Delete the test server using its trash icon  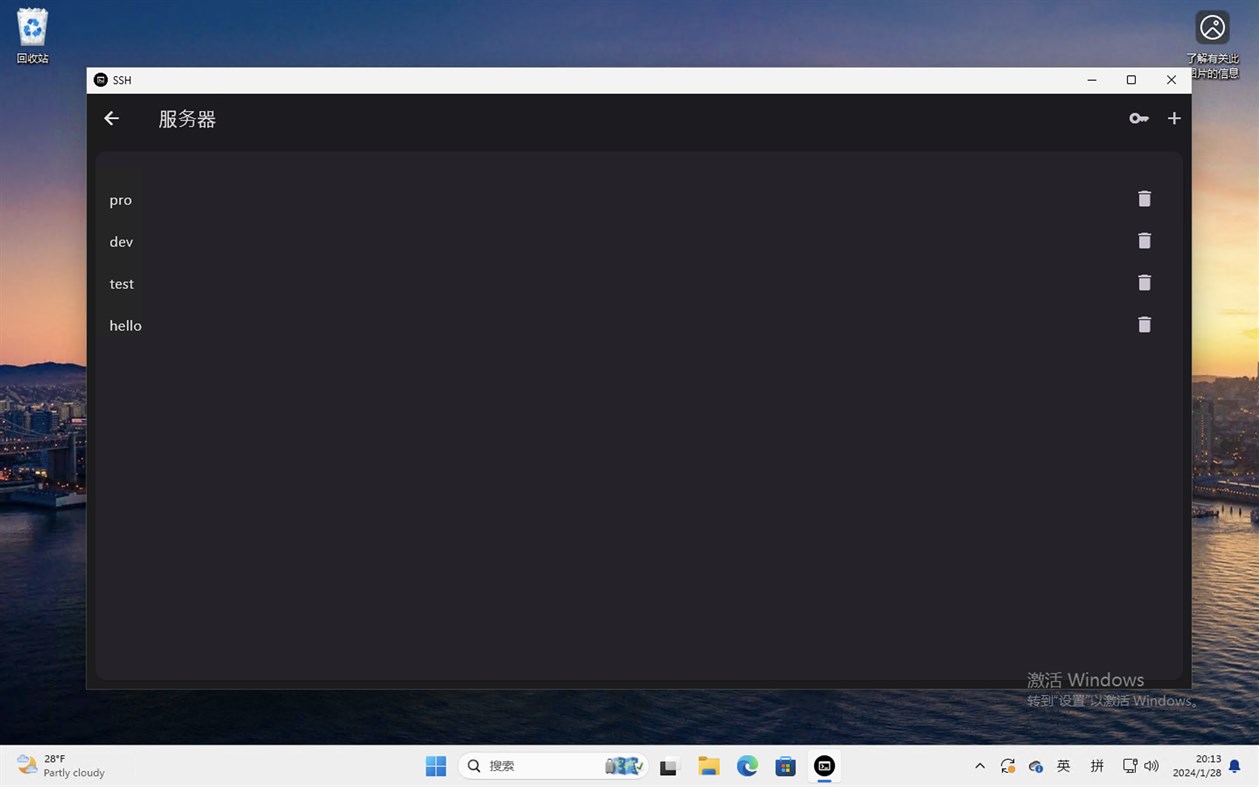pyautogui.click(x=1144, y=283)
